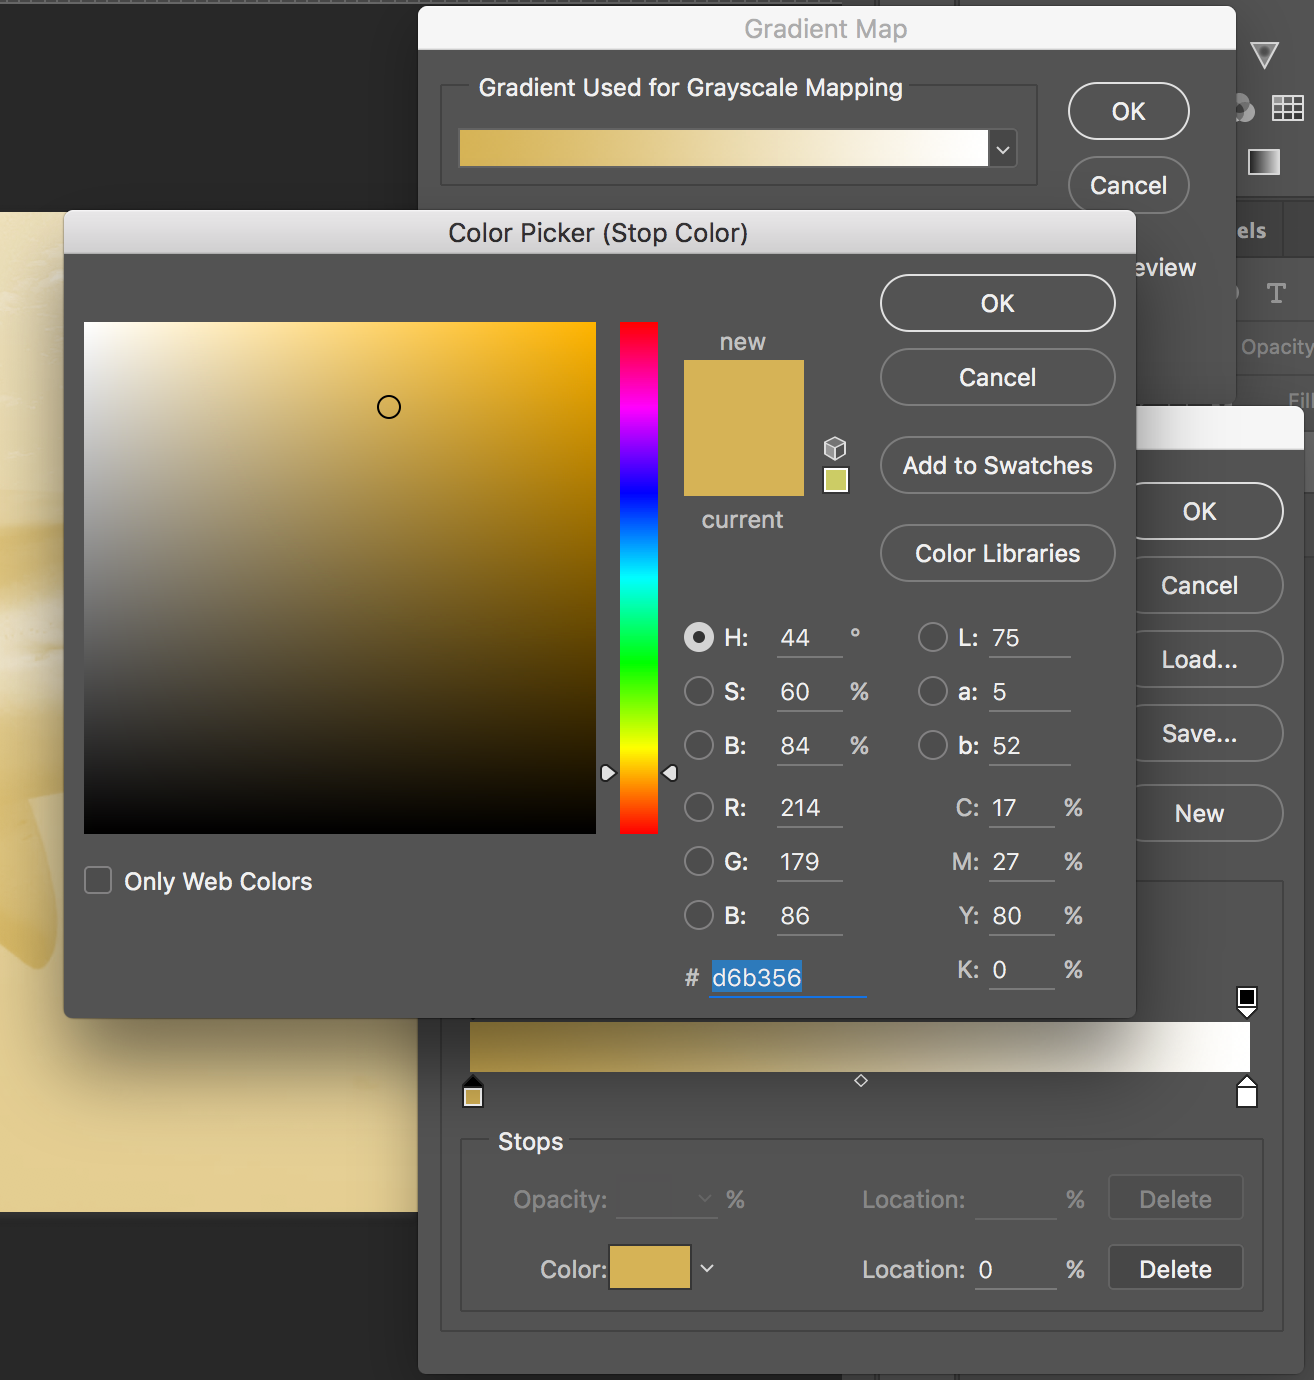This screenshot has width=1314, height=1380.
Task: Click the S field showing 60
Action: [810, 692]
